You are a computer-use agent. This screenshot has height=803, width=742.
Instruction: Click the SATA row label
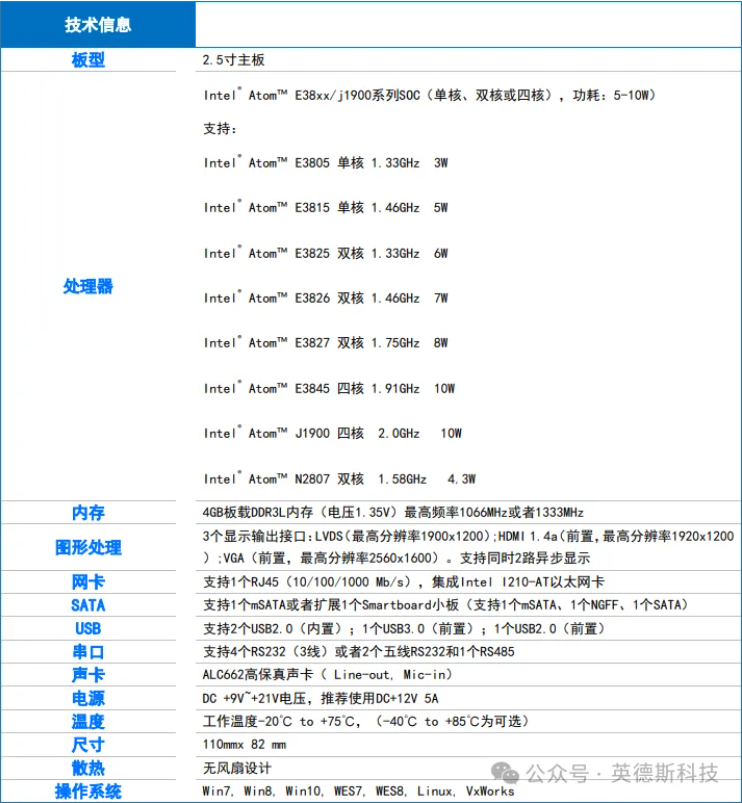click(x=88, y=605)
